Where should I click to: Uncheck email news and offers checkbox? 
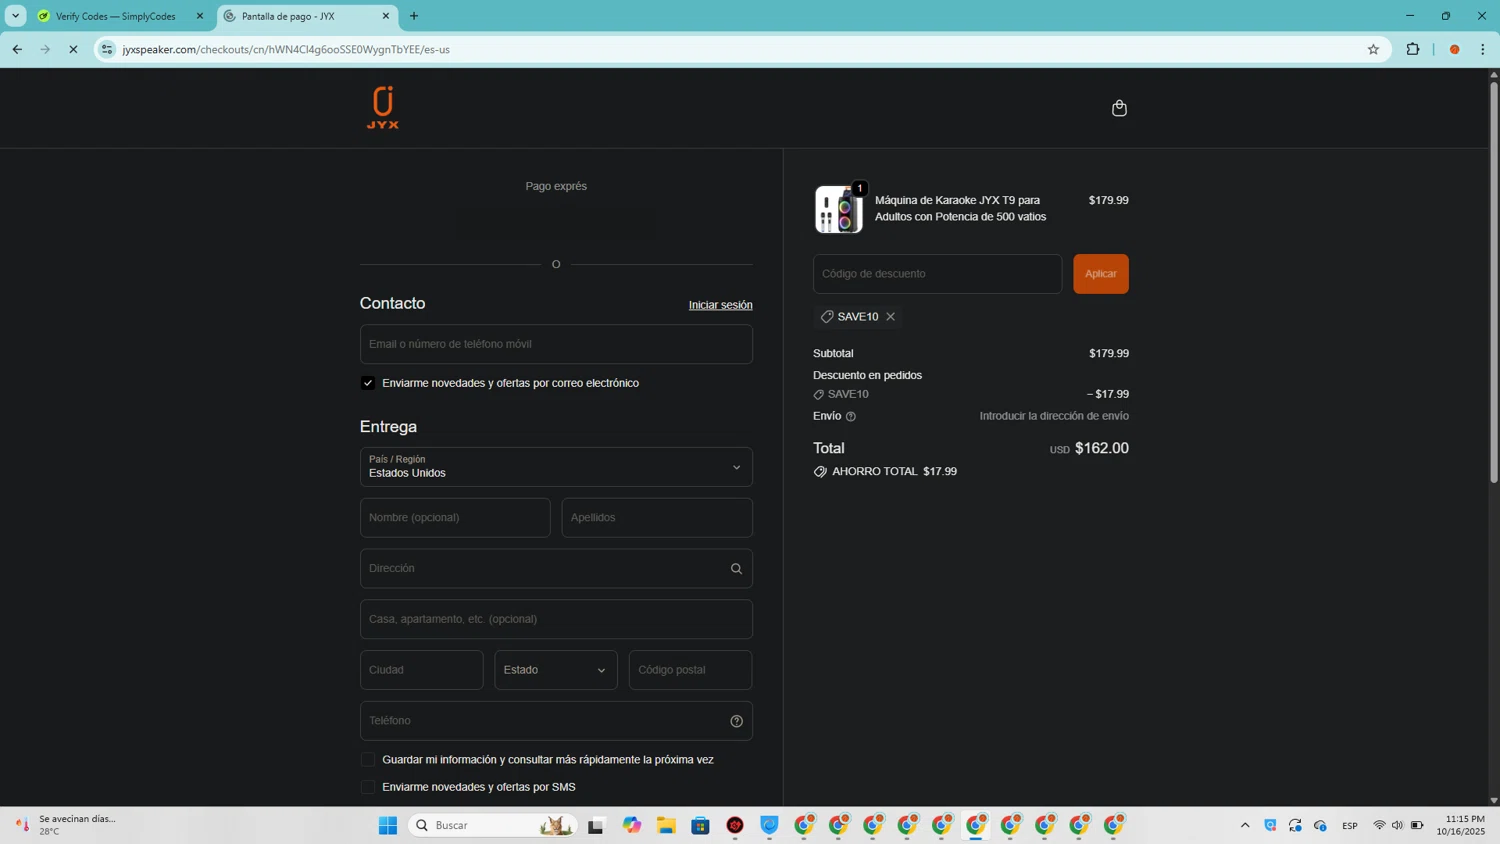click(368, 383)
